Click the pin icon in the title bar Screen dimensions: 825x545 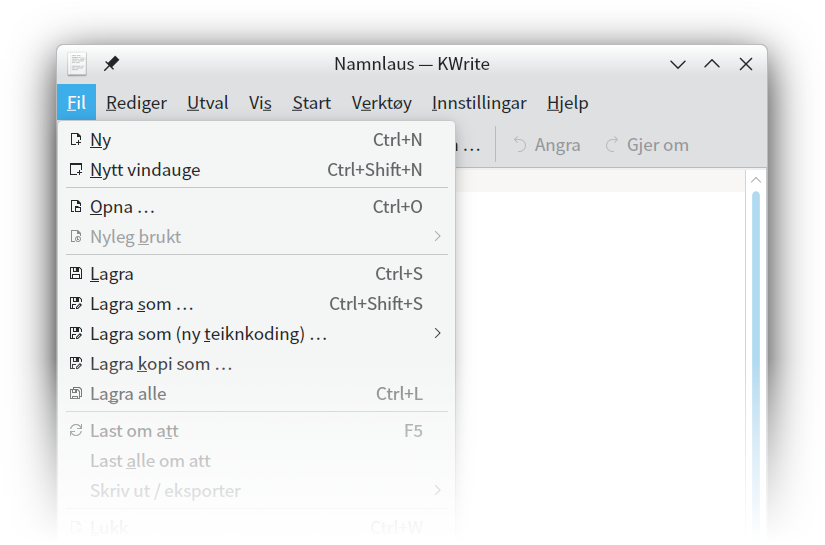point(111,64)
